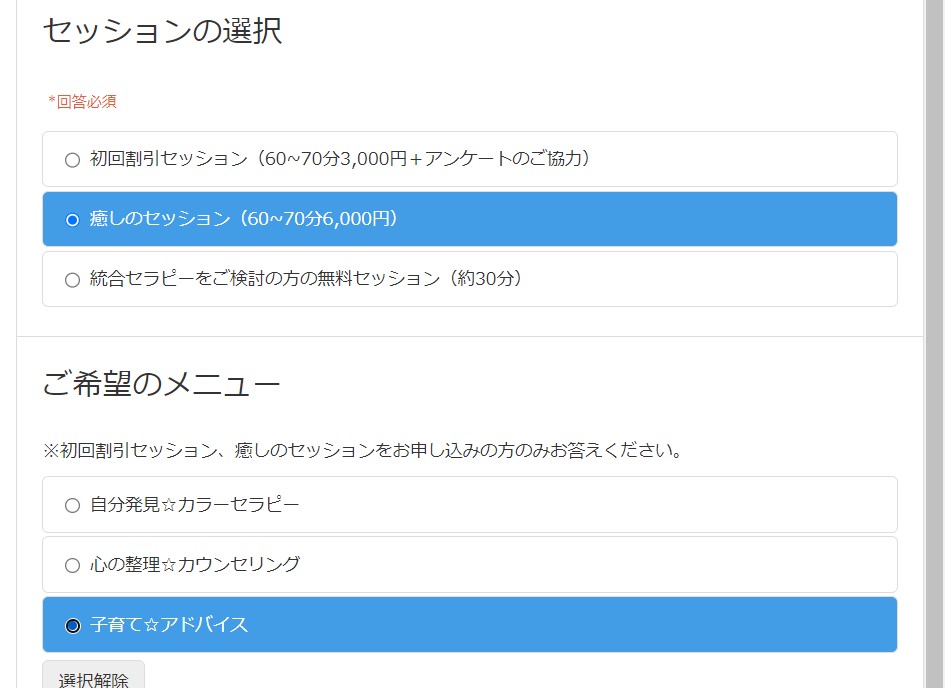Click the セッションの選択 heading
This screenshot has width=952, height=688.
click(163, 30)
